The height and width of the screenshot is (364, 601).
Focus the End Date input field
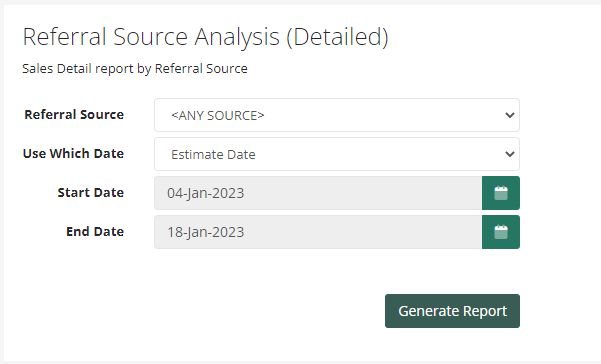[318, 232]
